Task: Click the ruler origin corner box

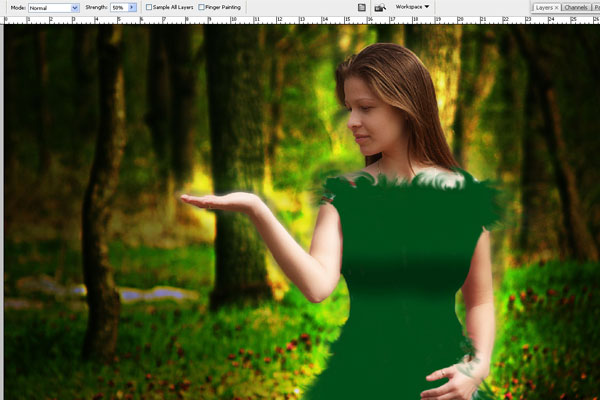Action: pos(3,19)
